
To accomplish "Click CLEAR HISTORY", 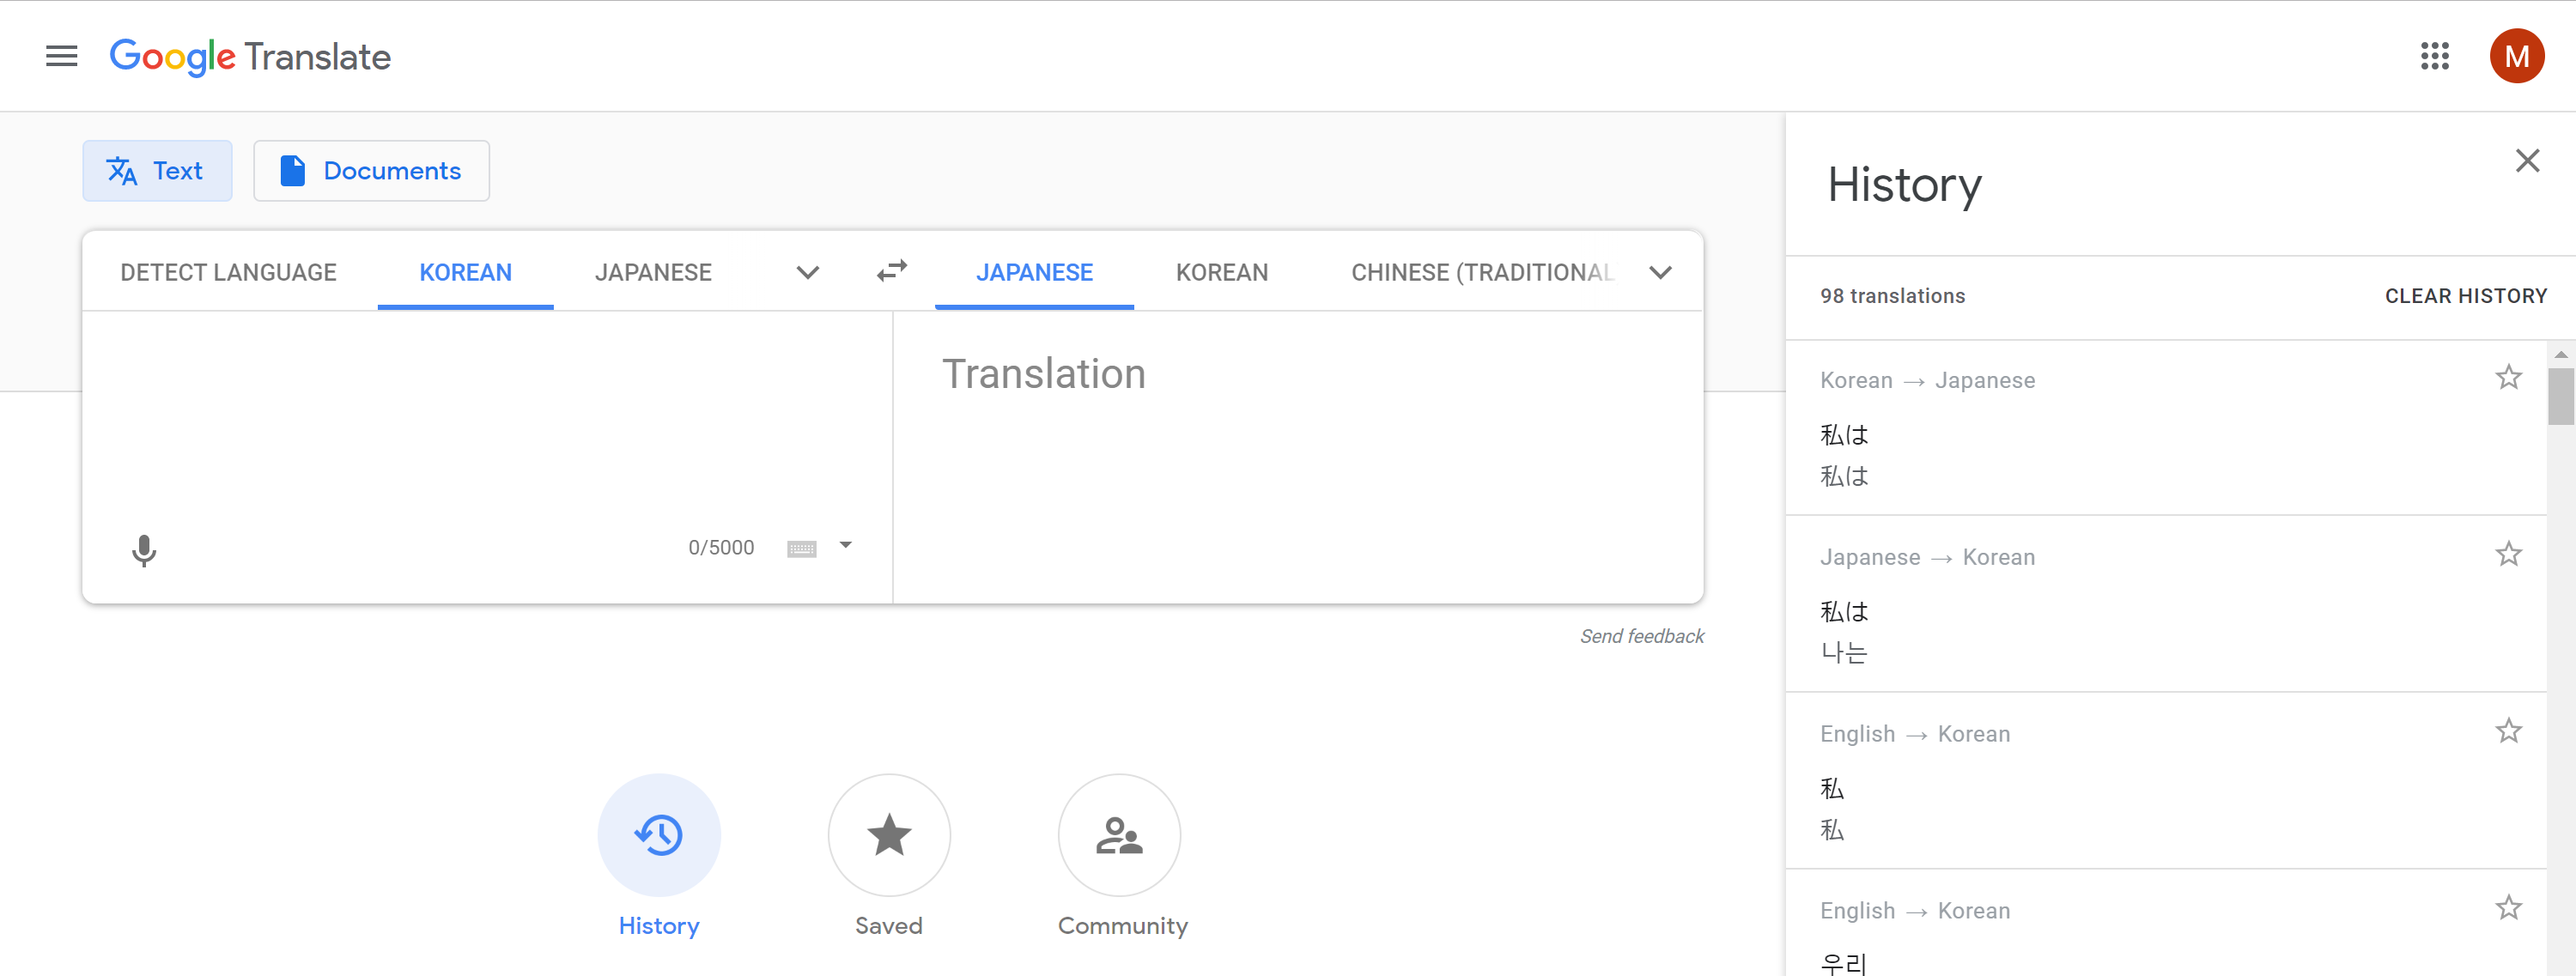I will (x=2465, y=296).
